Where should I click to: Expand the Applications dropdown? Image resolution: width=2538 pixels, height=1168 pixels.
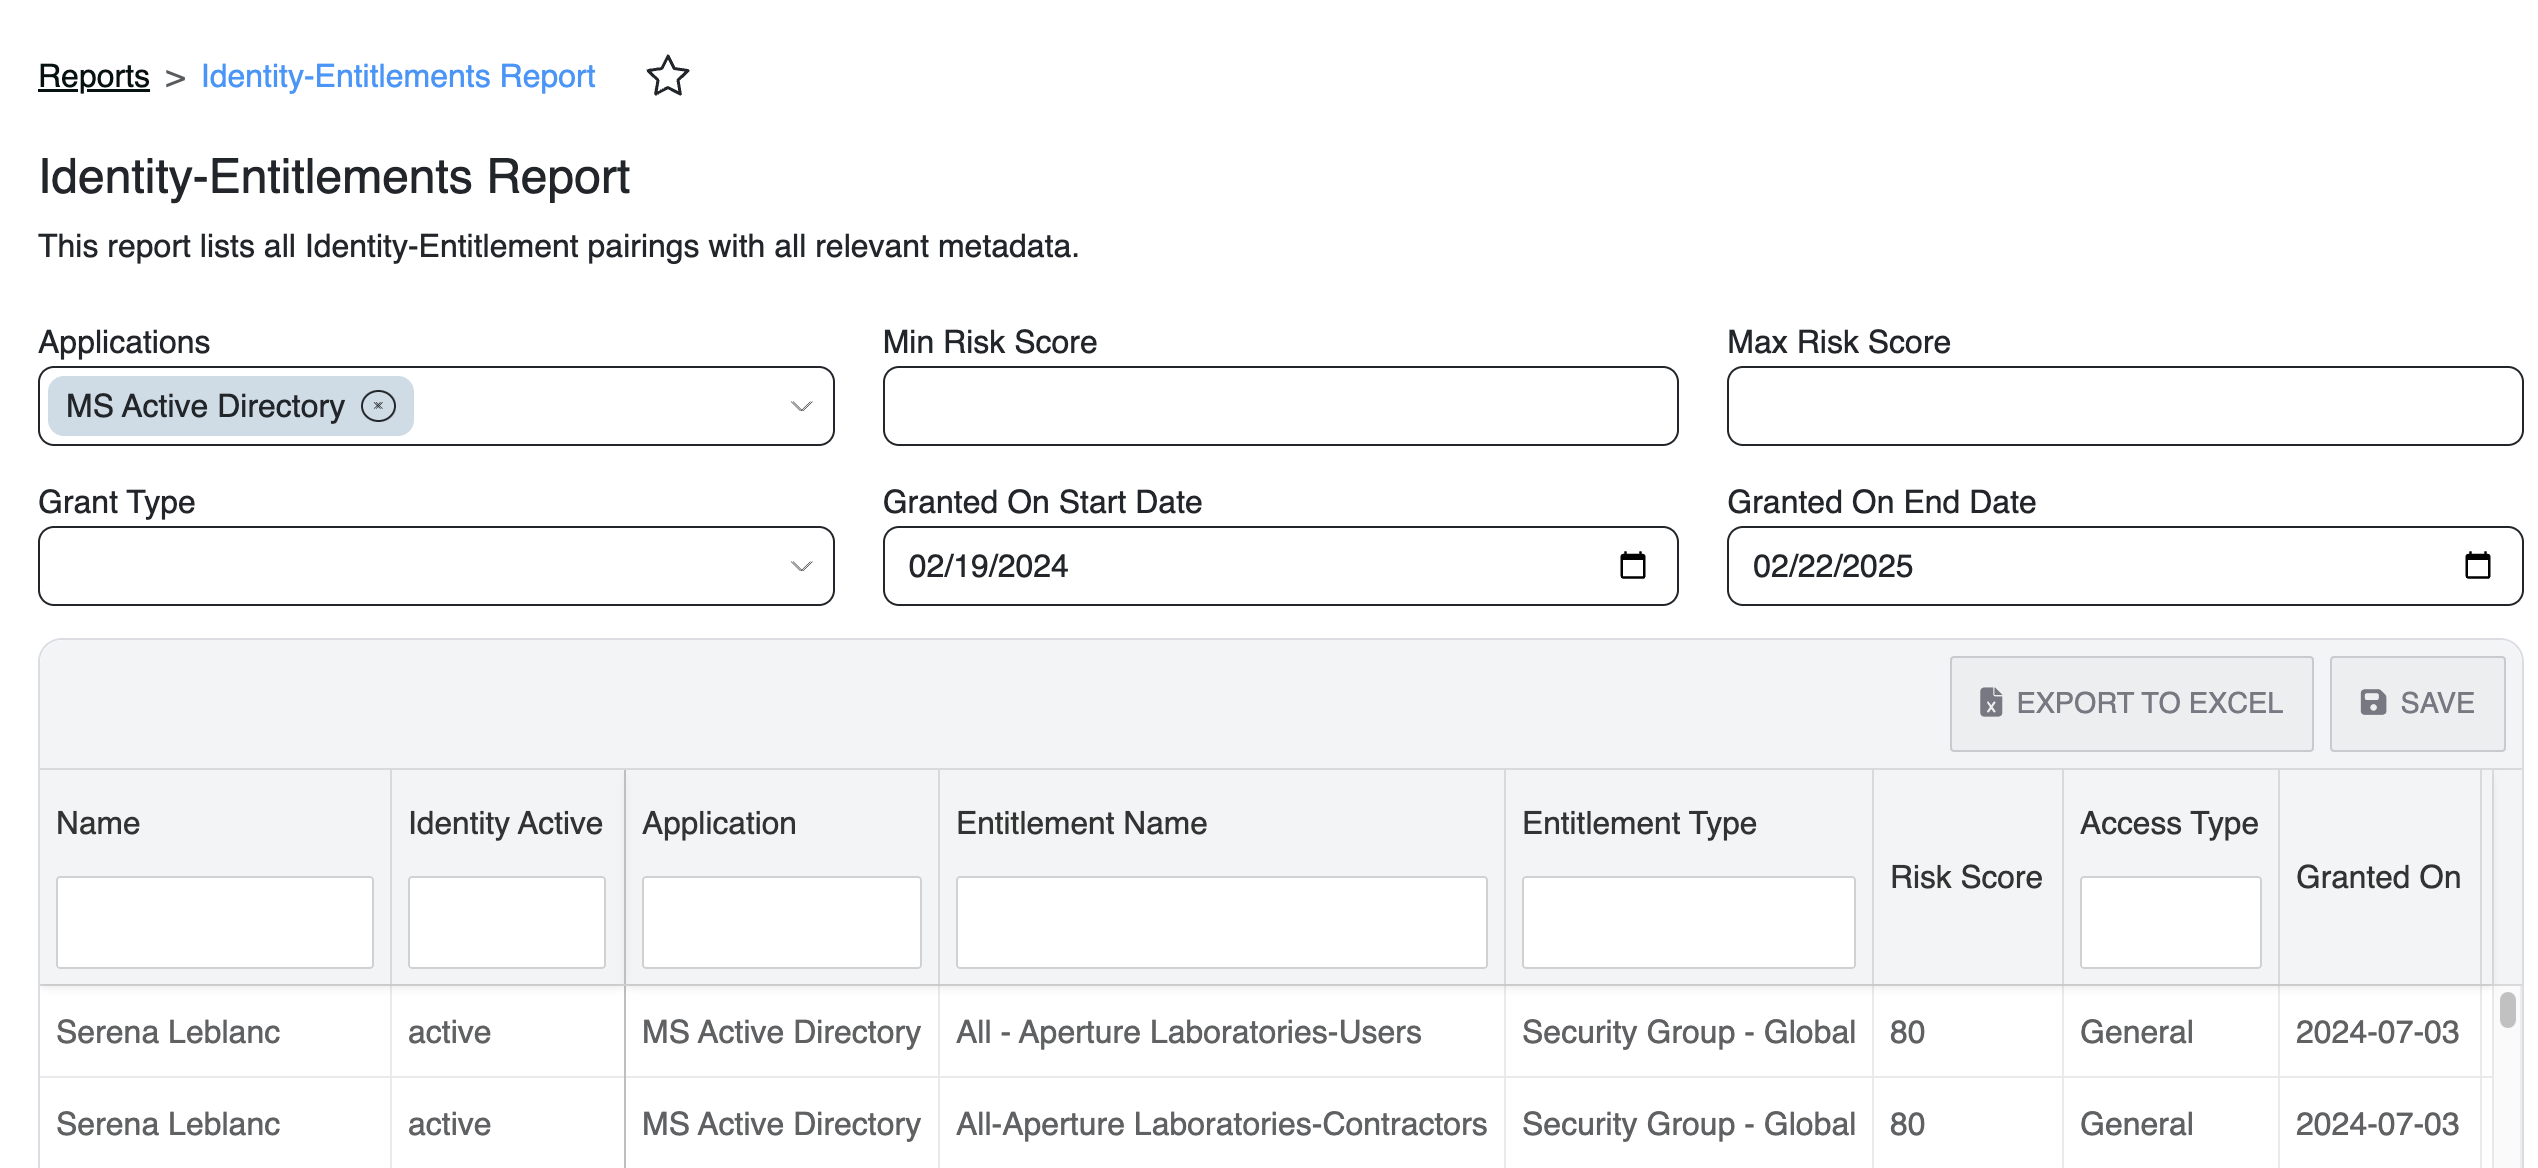point(800,406)
